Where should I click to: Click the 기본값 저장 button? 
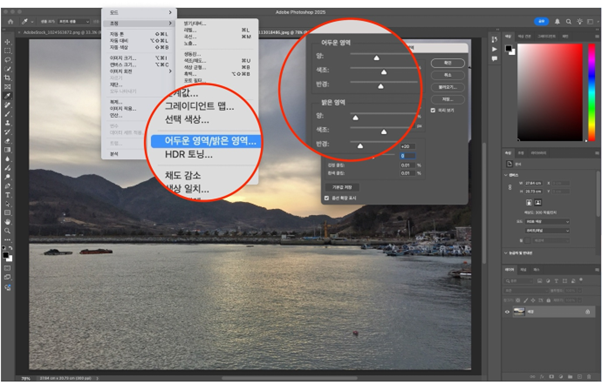pyautogui.click(x=342, y=187)
